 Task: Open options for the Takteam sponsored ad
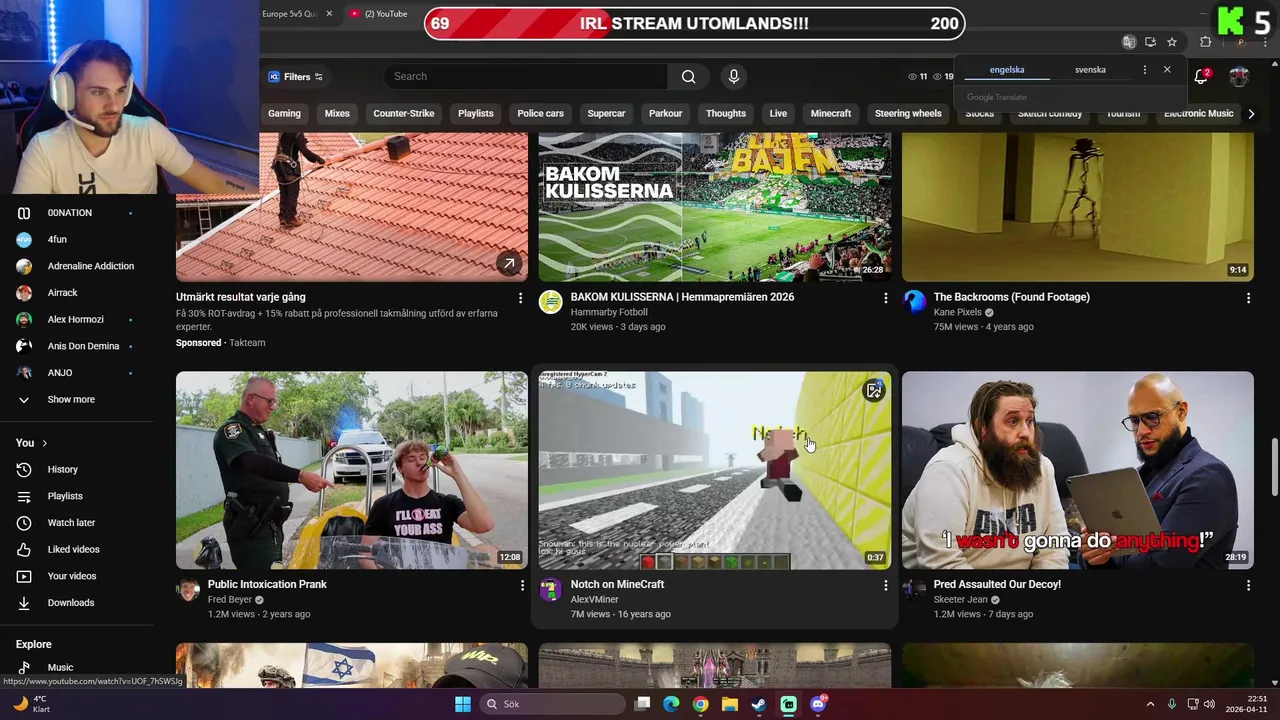(x=520, y=298)
